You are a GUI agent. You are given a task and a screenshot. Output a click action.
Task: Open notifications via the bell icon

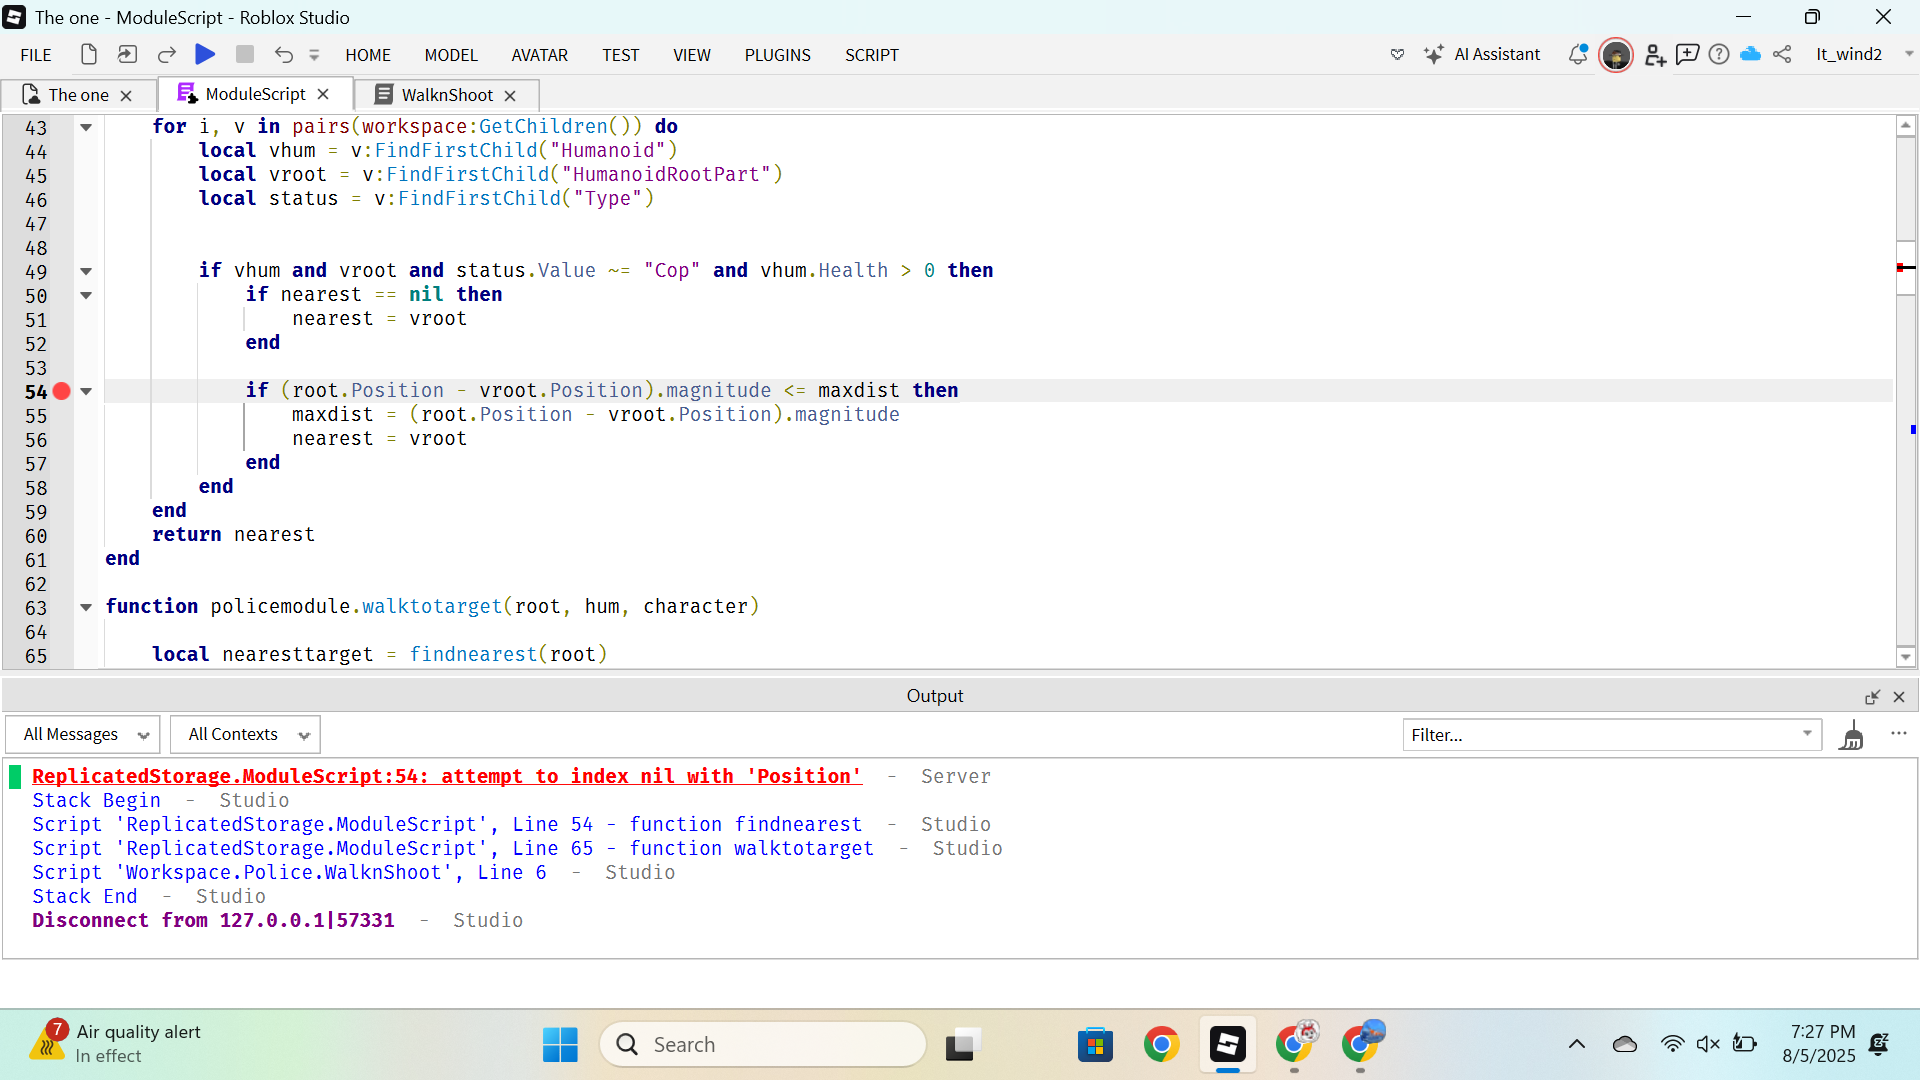[1578, 55]
